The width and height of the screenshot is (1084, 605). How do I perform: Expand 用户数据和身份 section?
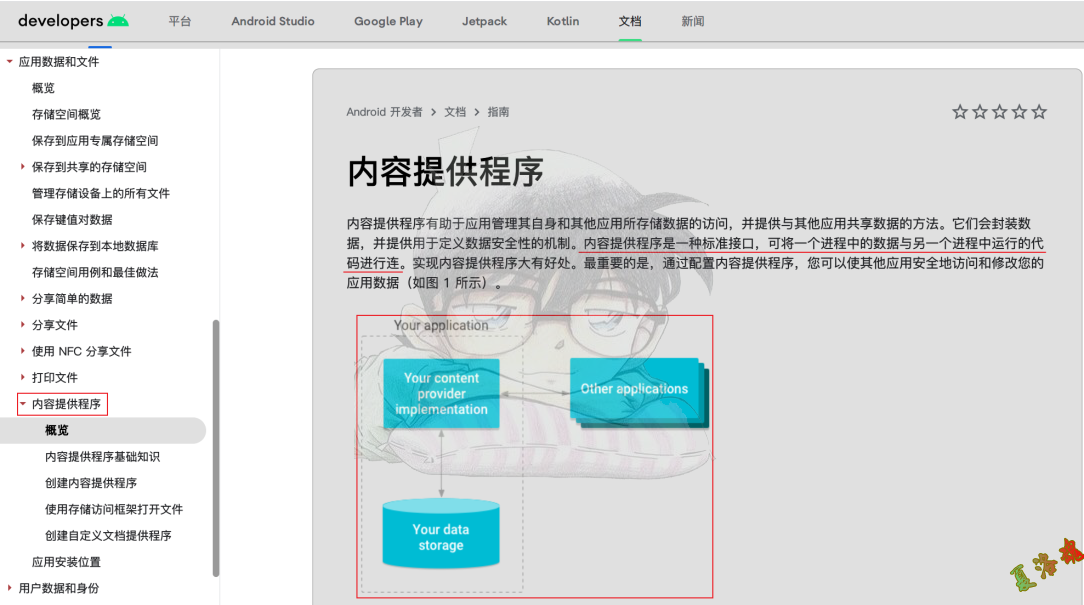tap(10, 588)
